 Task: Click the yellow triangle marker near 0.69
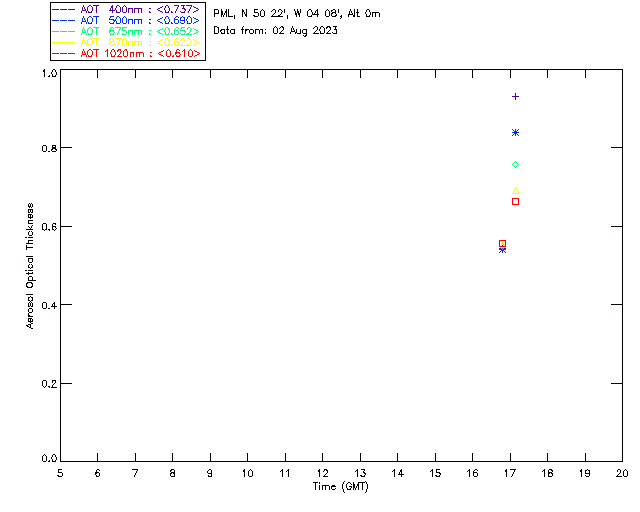(516, 191)
